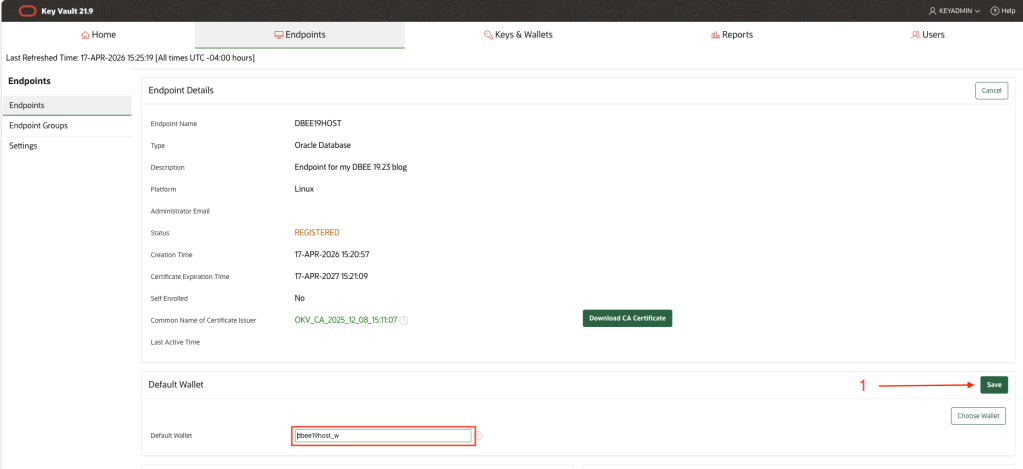Click the Home tab house icon
The width and height of the screenshot is (1023, 469).
pos(85,35)
